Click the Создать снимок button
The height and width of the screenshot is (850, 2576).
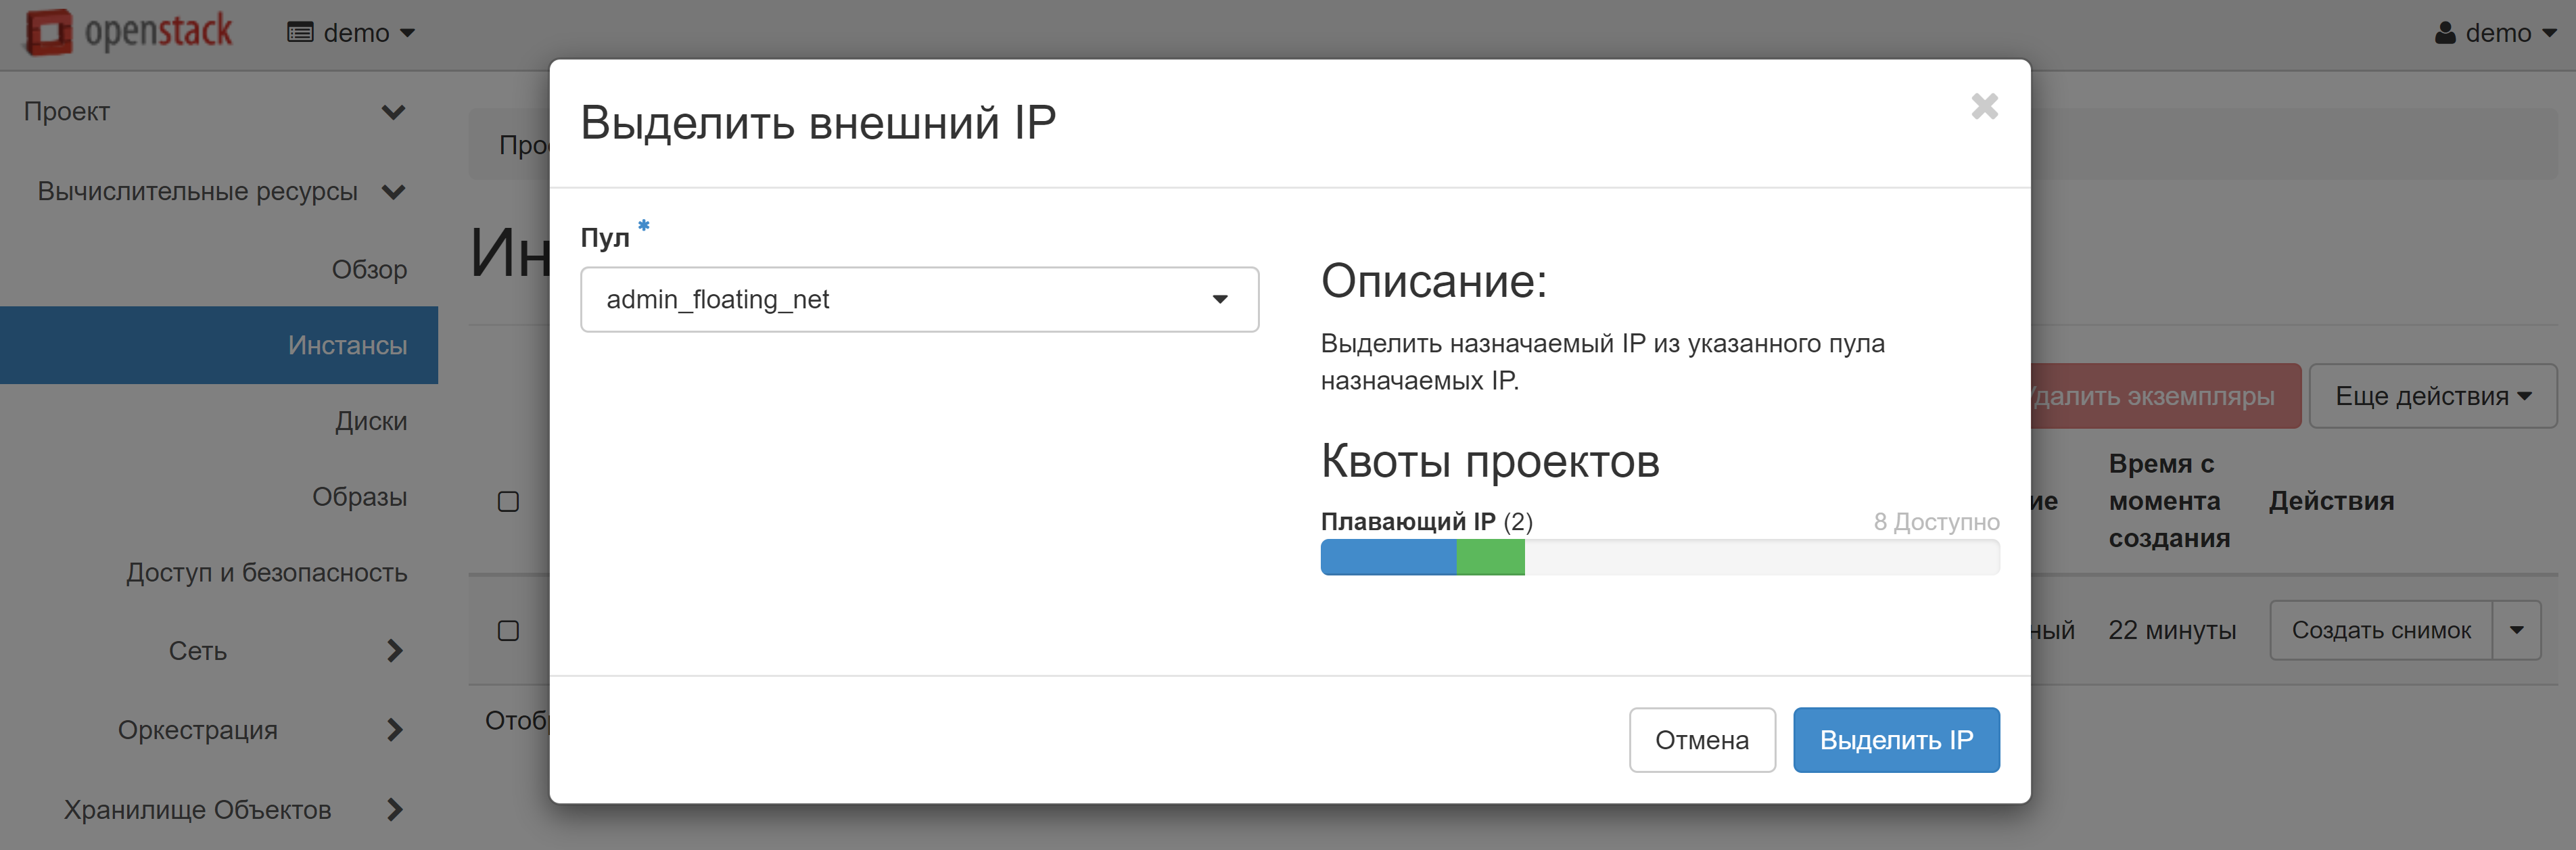coord(2381,630)
